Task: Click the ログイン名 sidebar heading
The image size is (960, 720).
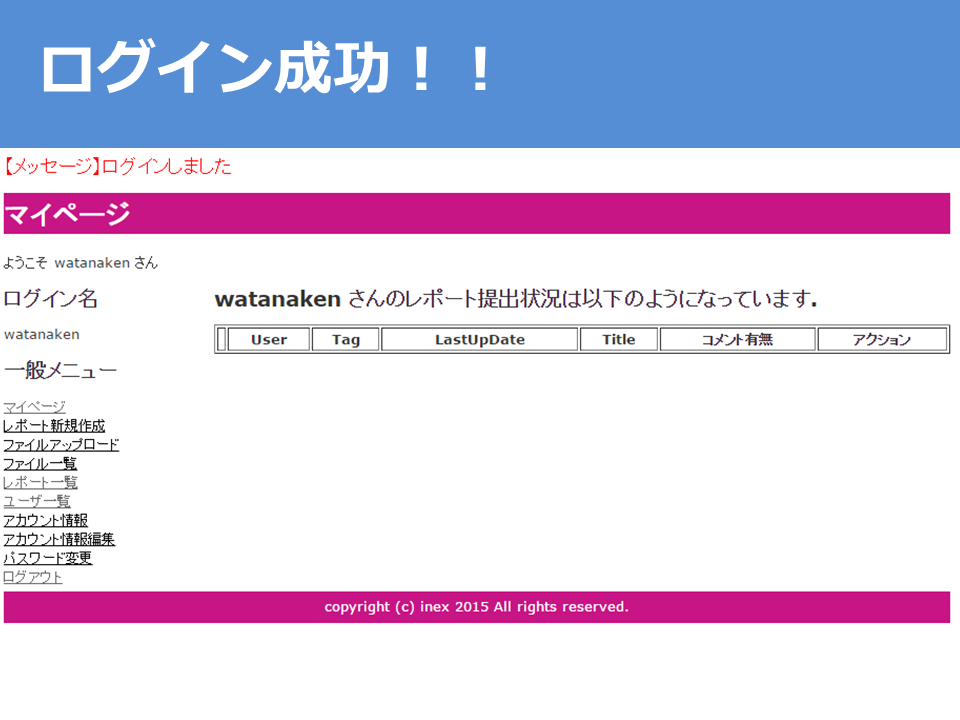Action: point(50,299)
